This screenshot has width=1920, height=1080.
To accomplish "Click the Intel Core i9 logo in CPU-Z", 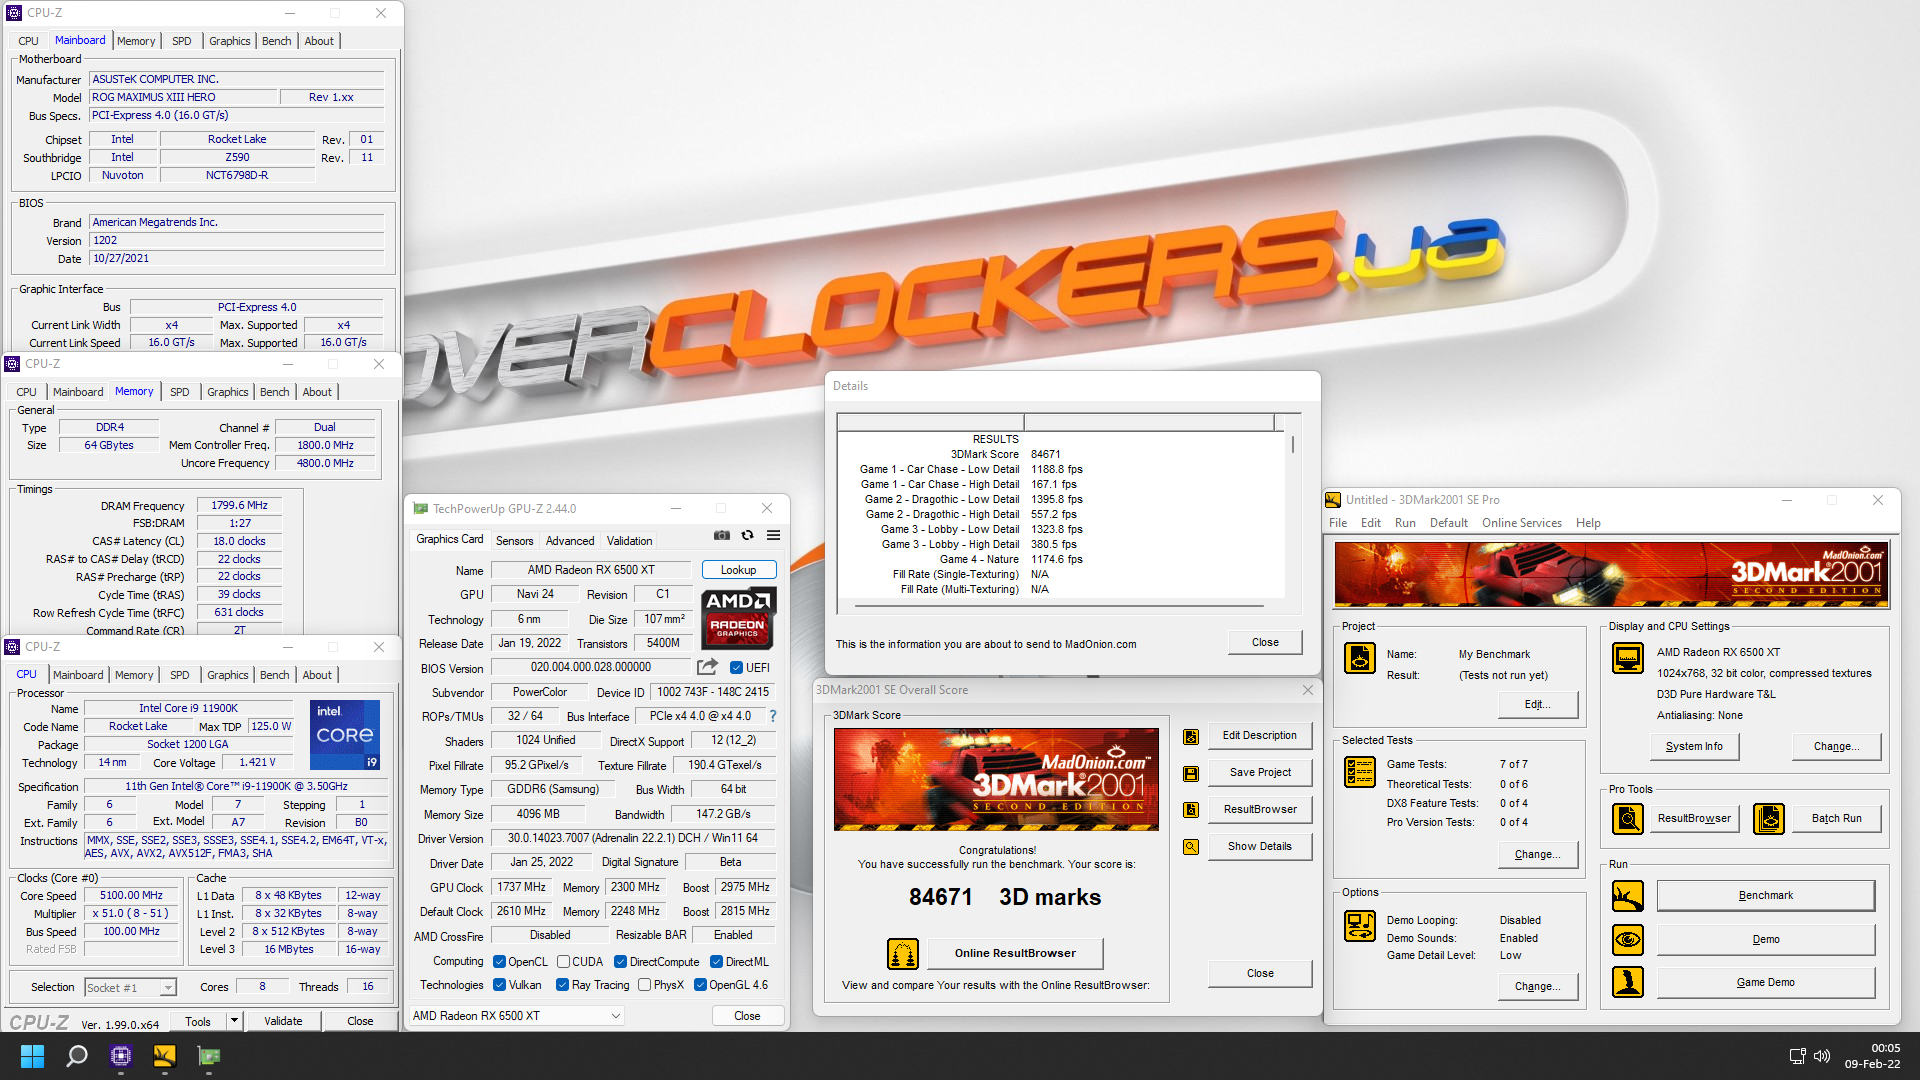I will tap(345, 735).
